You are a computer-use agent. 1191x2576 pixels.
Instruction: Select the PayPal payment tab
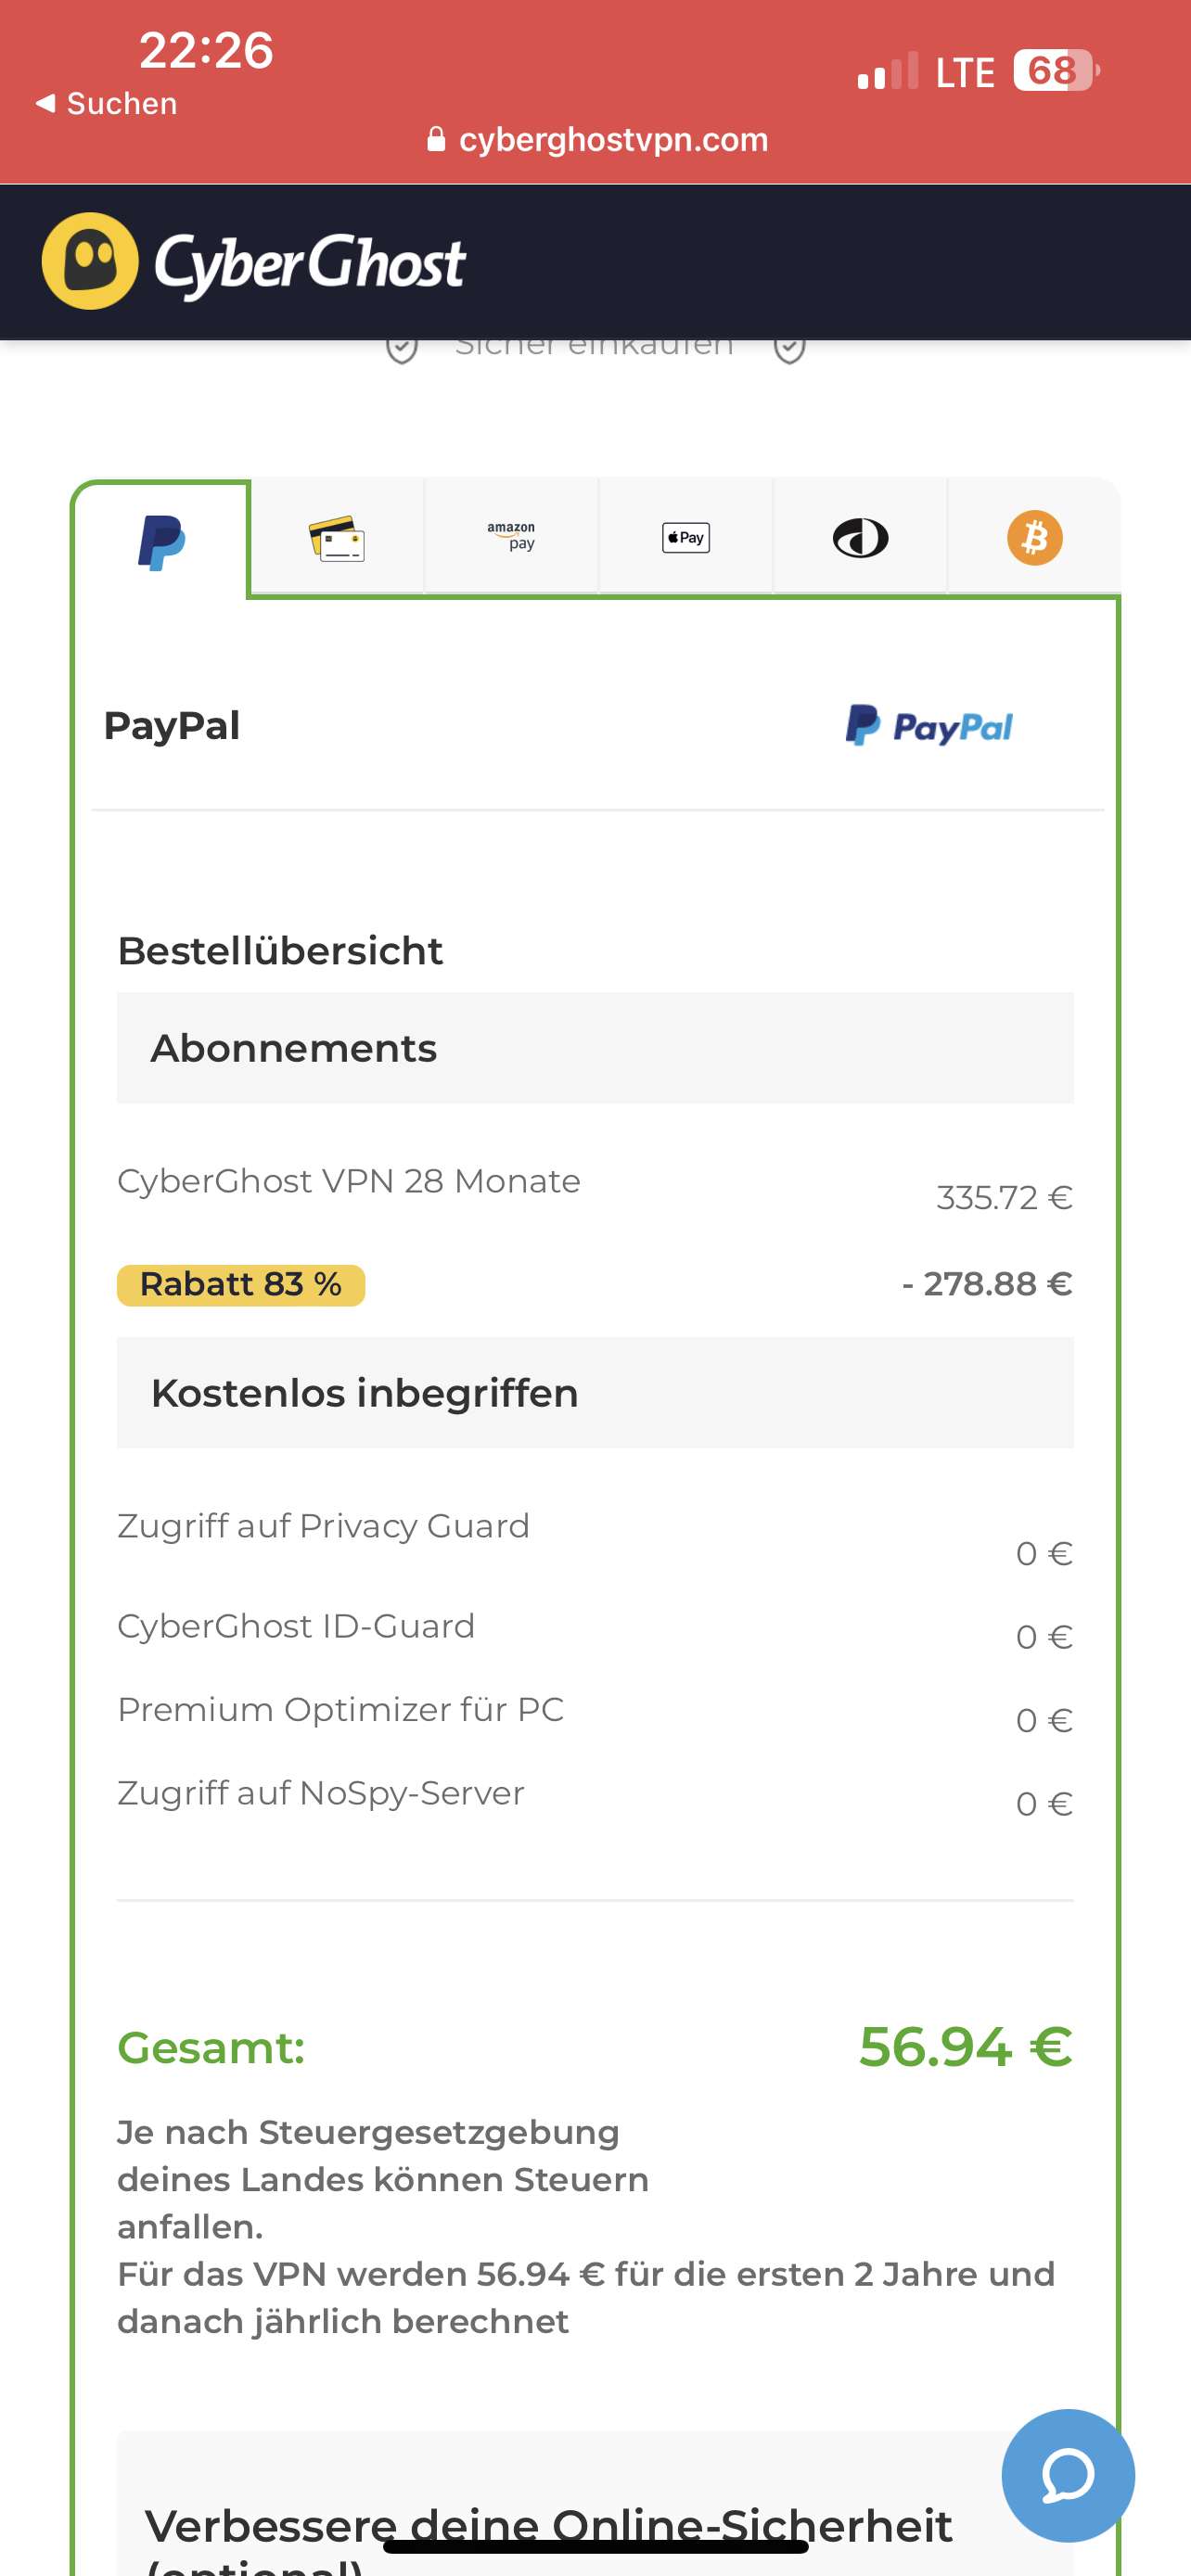(161, 541)
